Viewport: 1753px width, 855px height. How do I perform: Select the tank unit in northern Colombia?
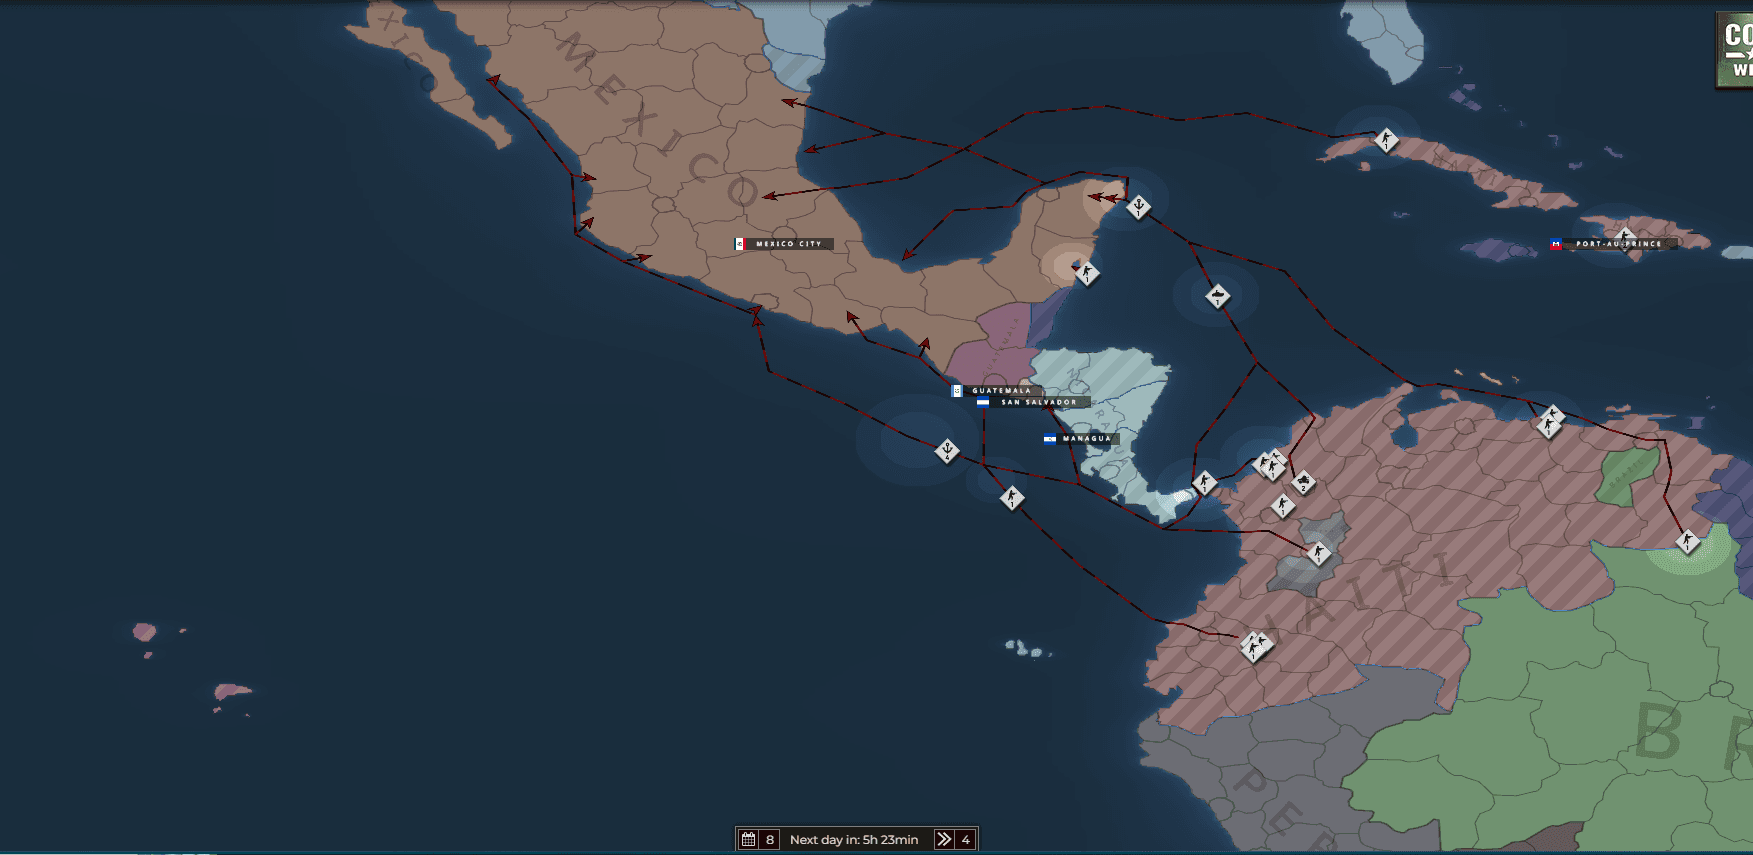(x=1302, y=483)
